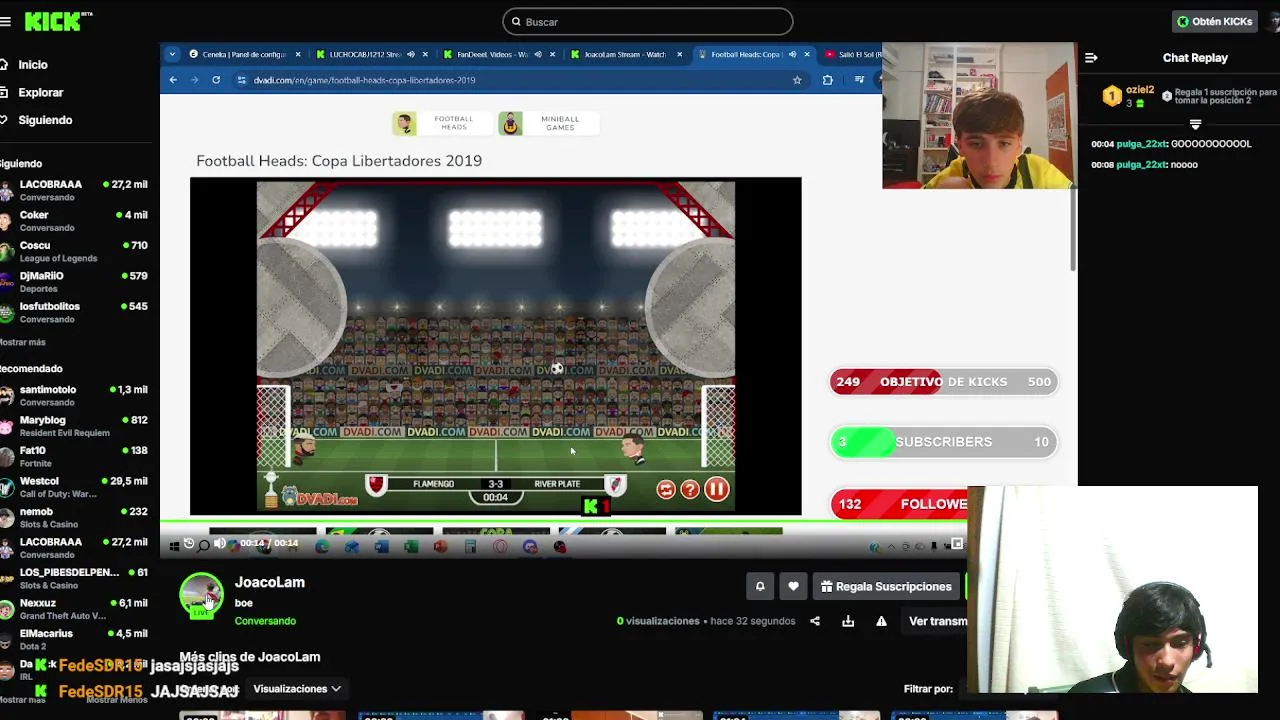Close the LUCHOCABJ1212 browser tab
The image size is (1280, 720).
click(425, 54)
